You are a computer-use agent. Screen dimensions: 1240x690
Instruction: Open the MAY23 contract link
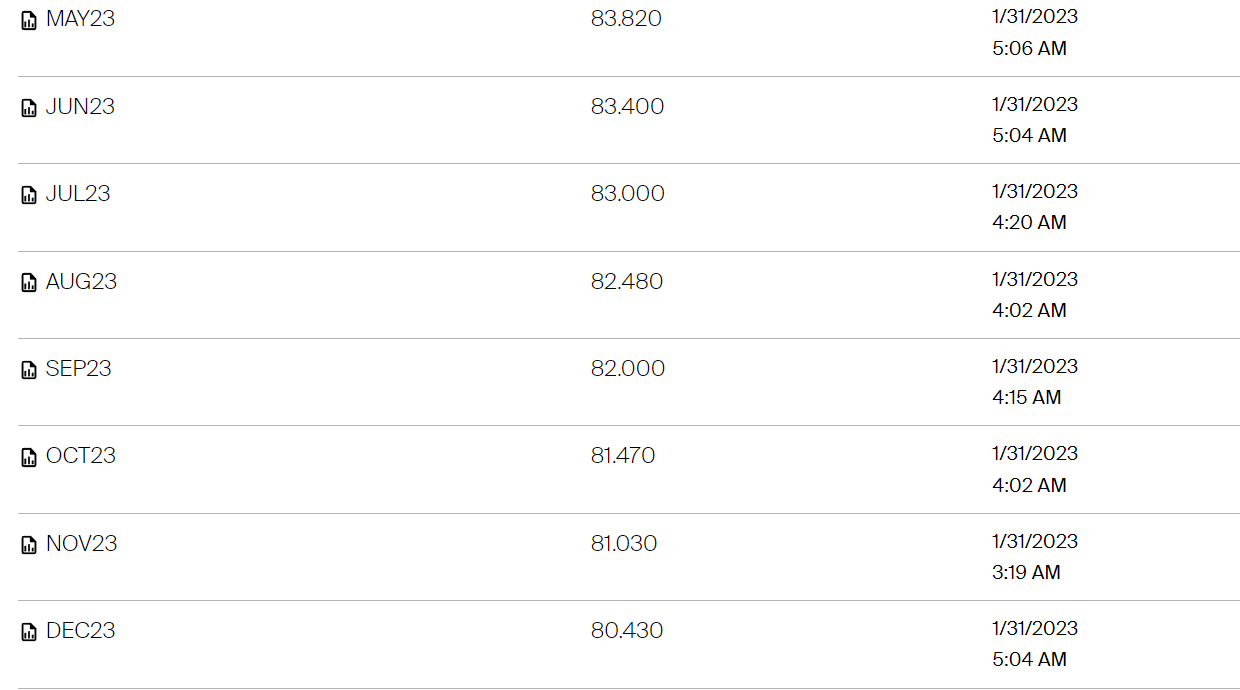[x=80, y=19]
